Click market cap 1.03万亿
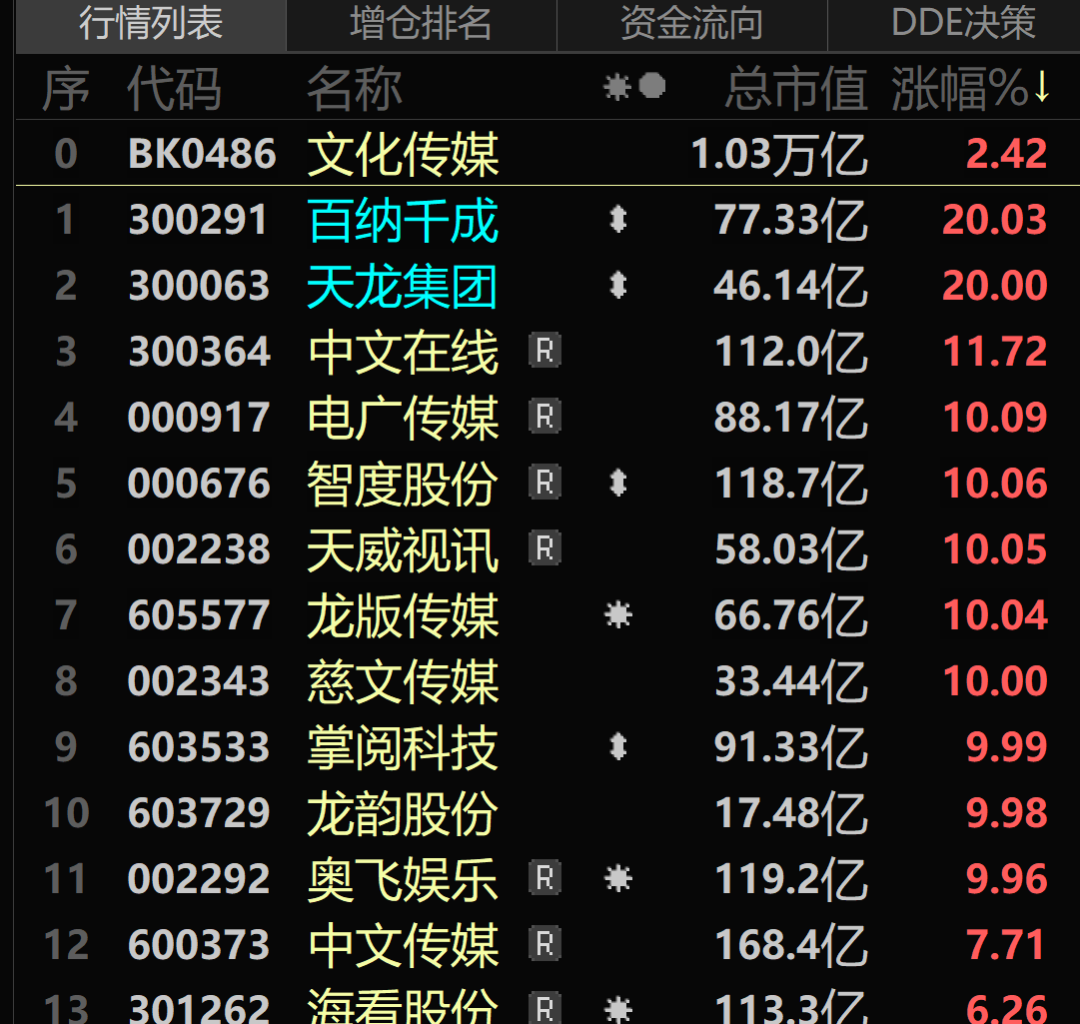1080x1024 pixels. point(779,154)
